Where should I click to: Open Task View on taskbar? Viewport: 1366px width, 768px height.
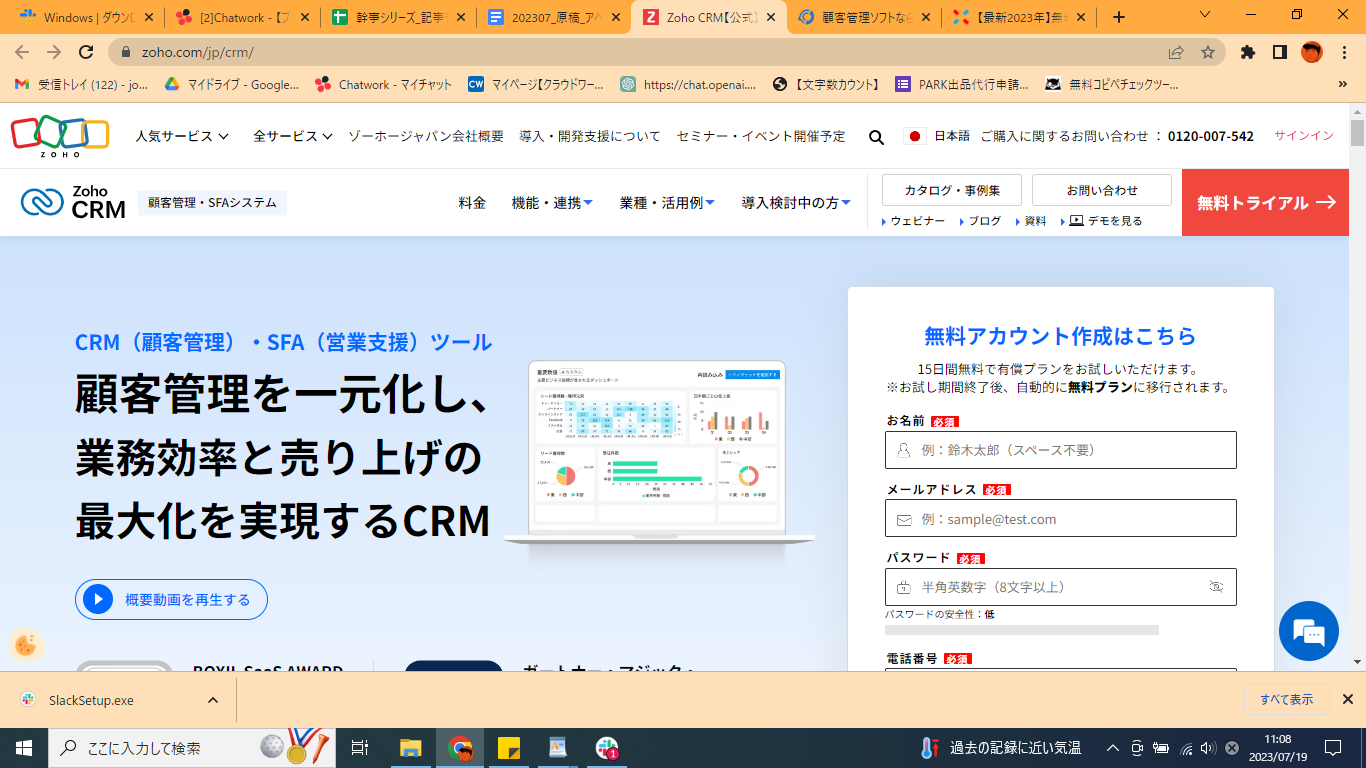(361, 747)
